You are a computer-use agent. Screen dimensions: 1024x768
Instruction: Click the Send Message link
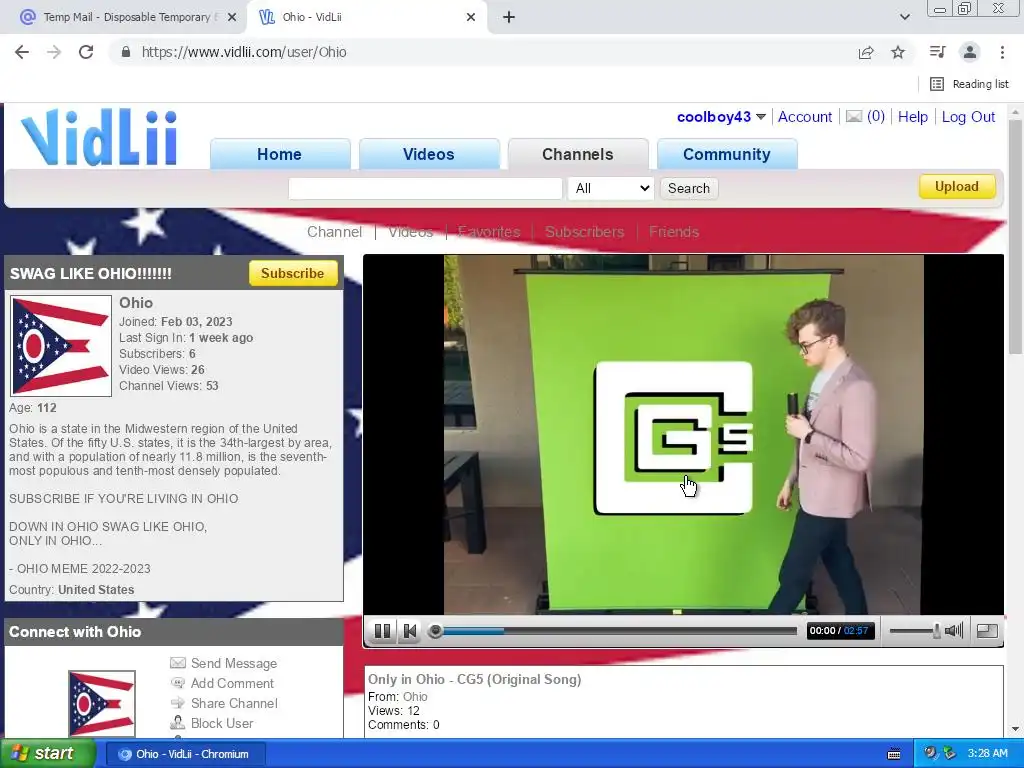234,663
